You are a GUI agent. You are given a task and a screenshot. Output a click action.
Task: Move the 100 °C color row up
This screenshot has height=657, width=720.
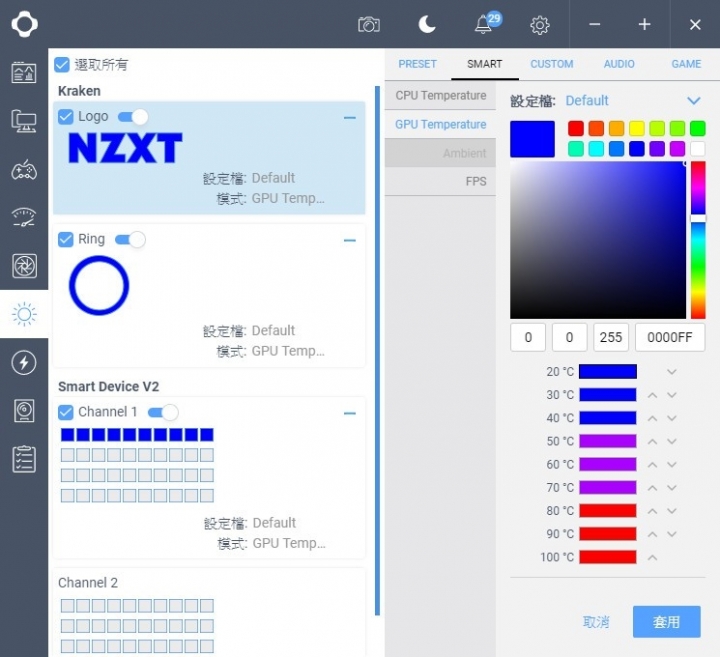(x=652, y=558)
